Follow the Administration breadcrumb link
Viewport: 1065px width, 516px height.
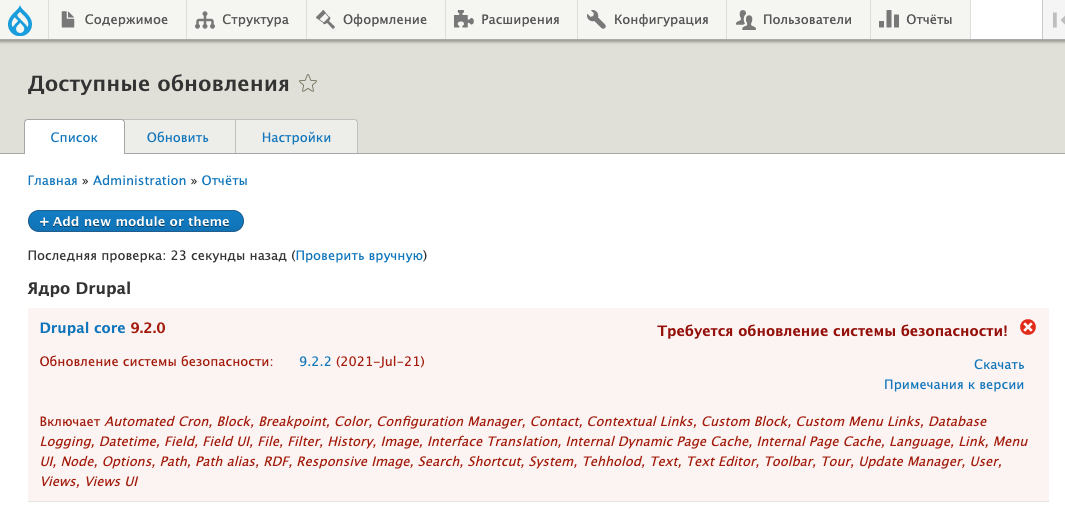[139, 181]
